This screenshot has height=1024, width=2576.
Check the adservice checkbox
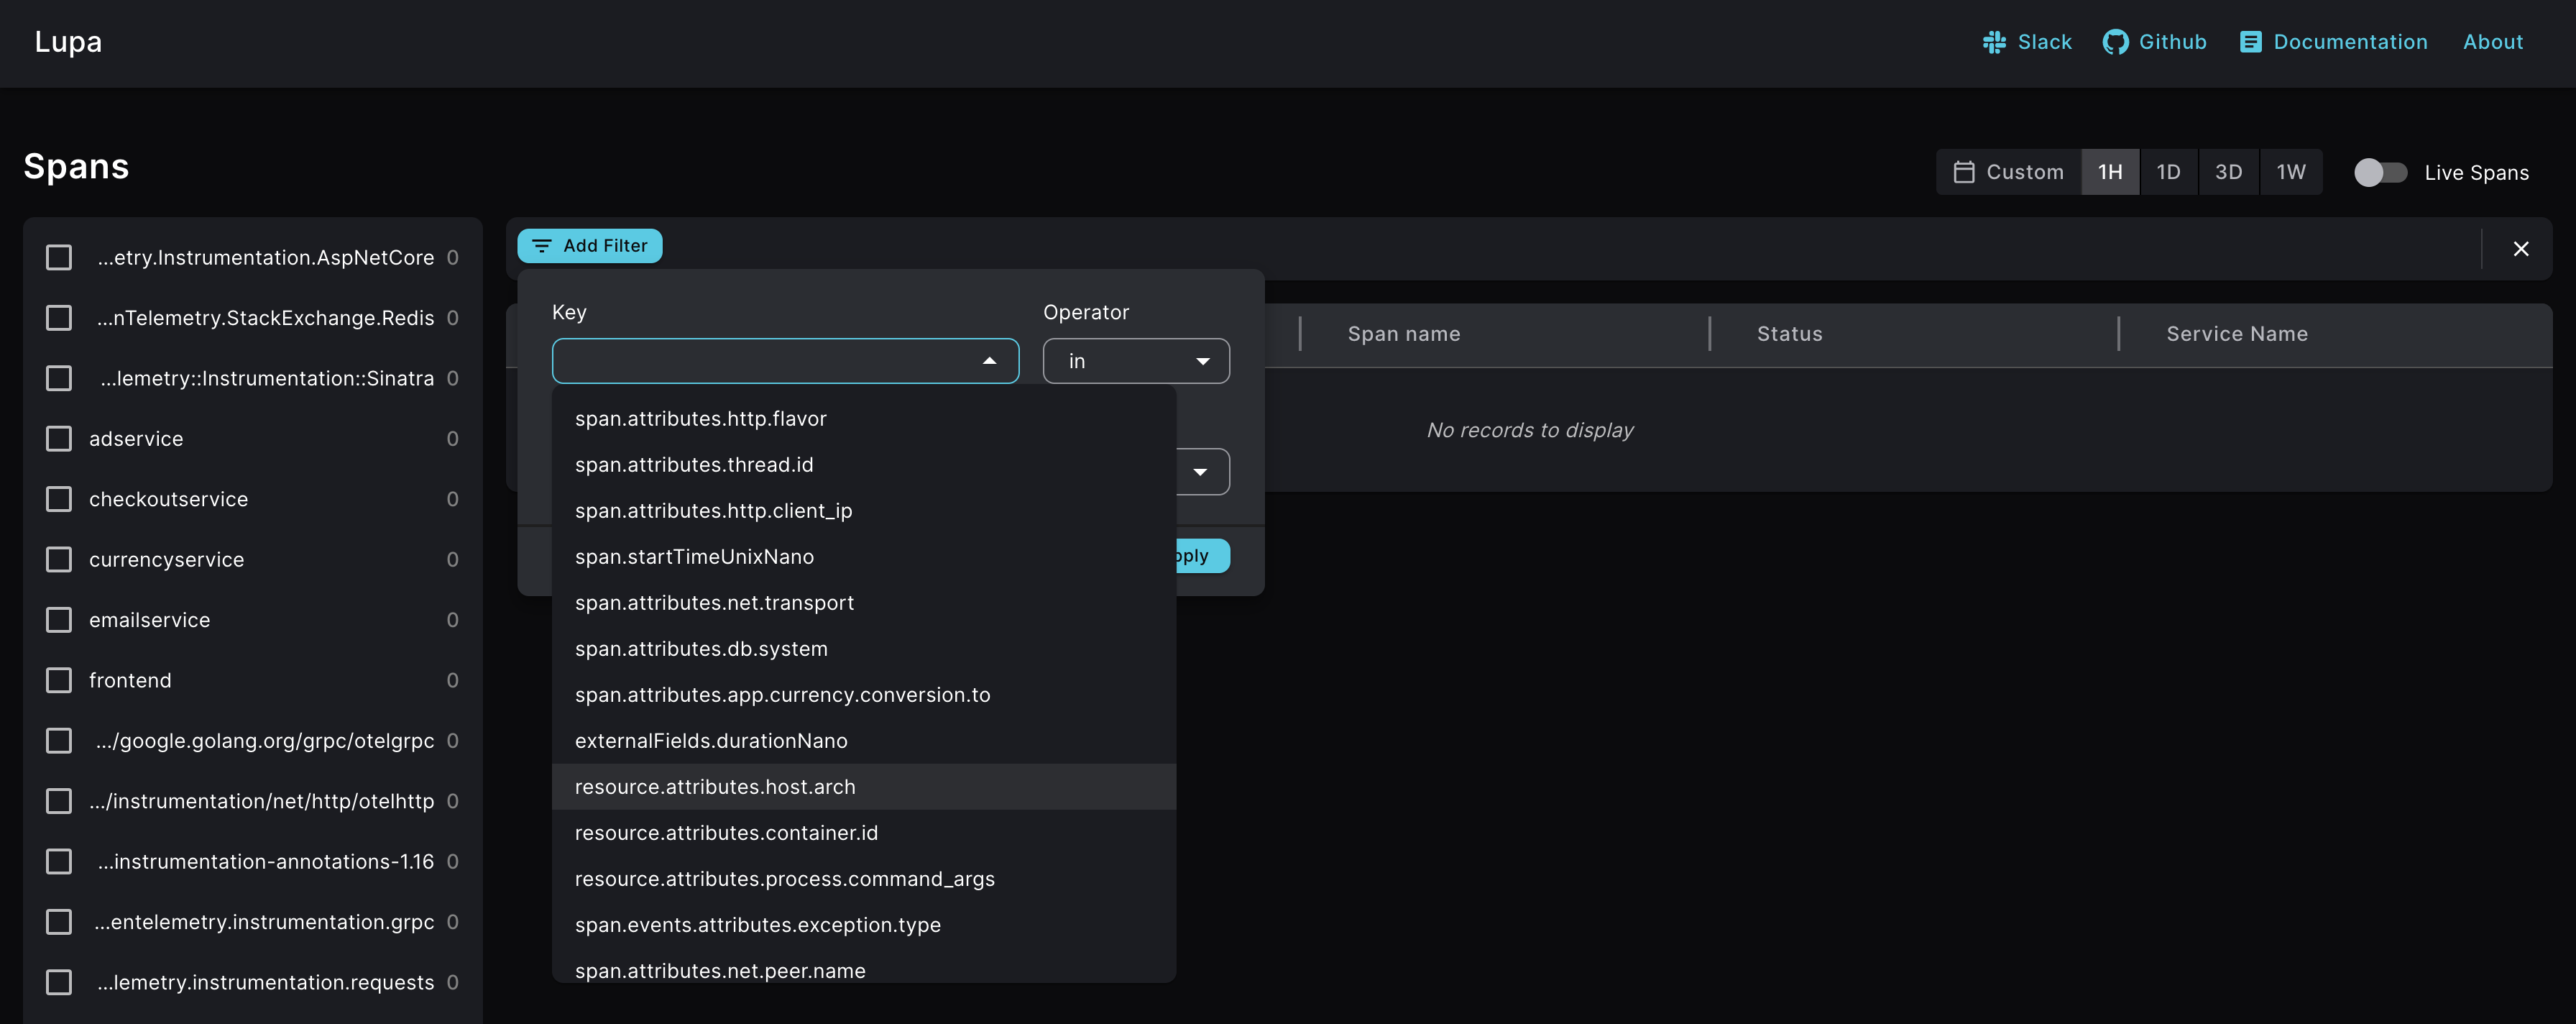pyautogui.click(x=58, y=438)
